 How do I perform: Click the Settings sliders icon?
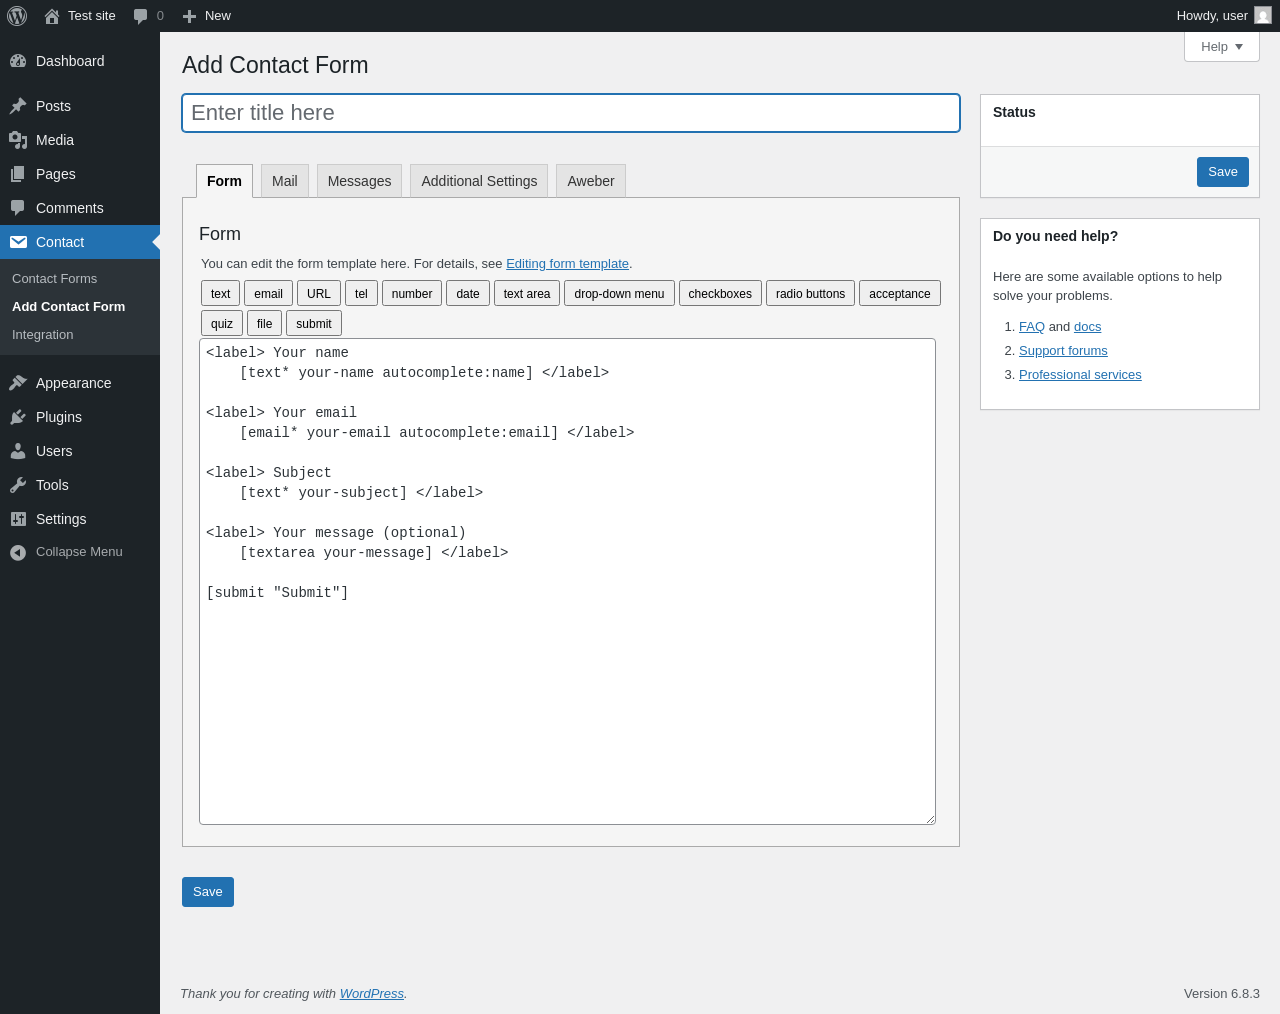point(18,519)
